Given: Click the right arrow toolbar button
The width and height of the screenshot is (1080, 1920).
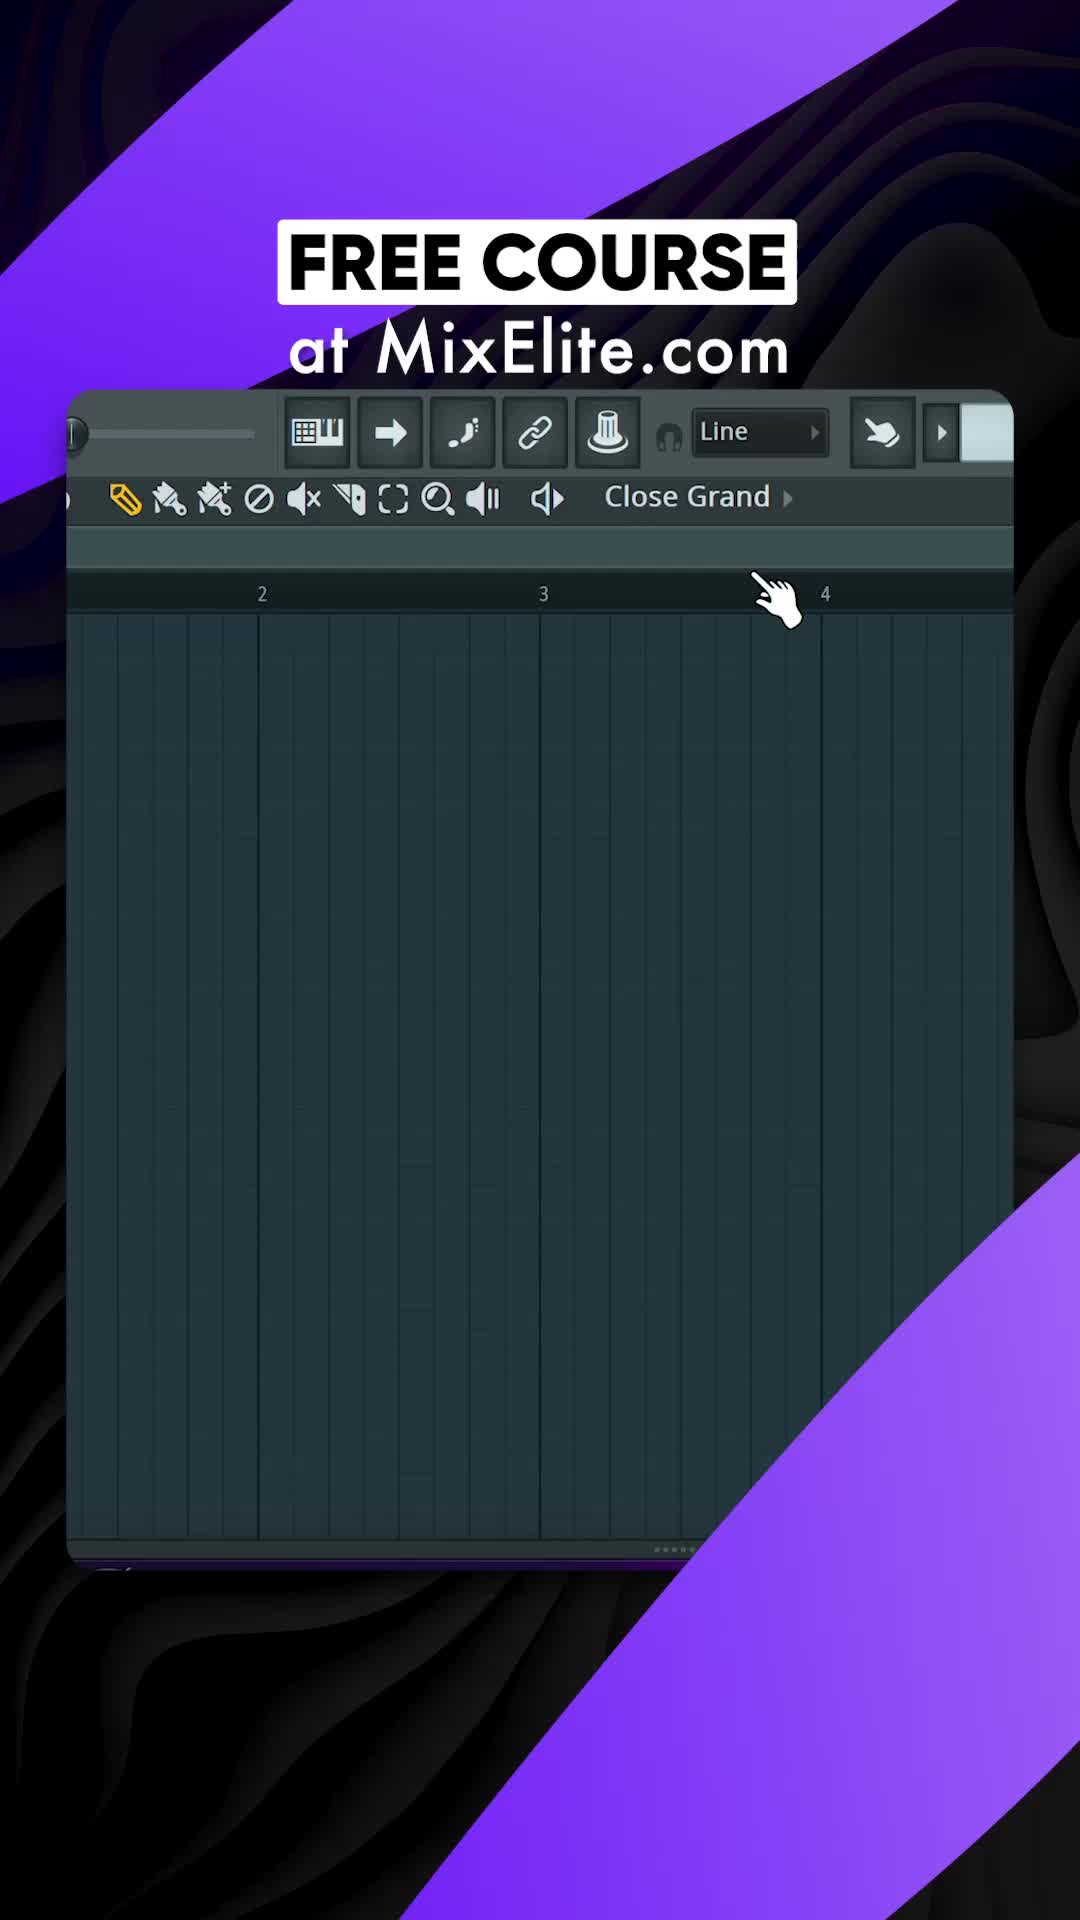Looking at the screenshot, I should pyautogui.click(x=390, y=432).
